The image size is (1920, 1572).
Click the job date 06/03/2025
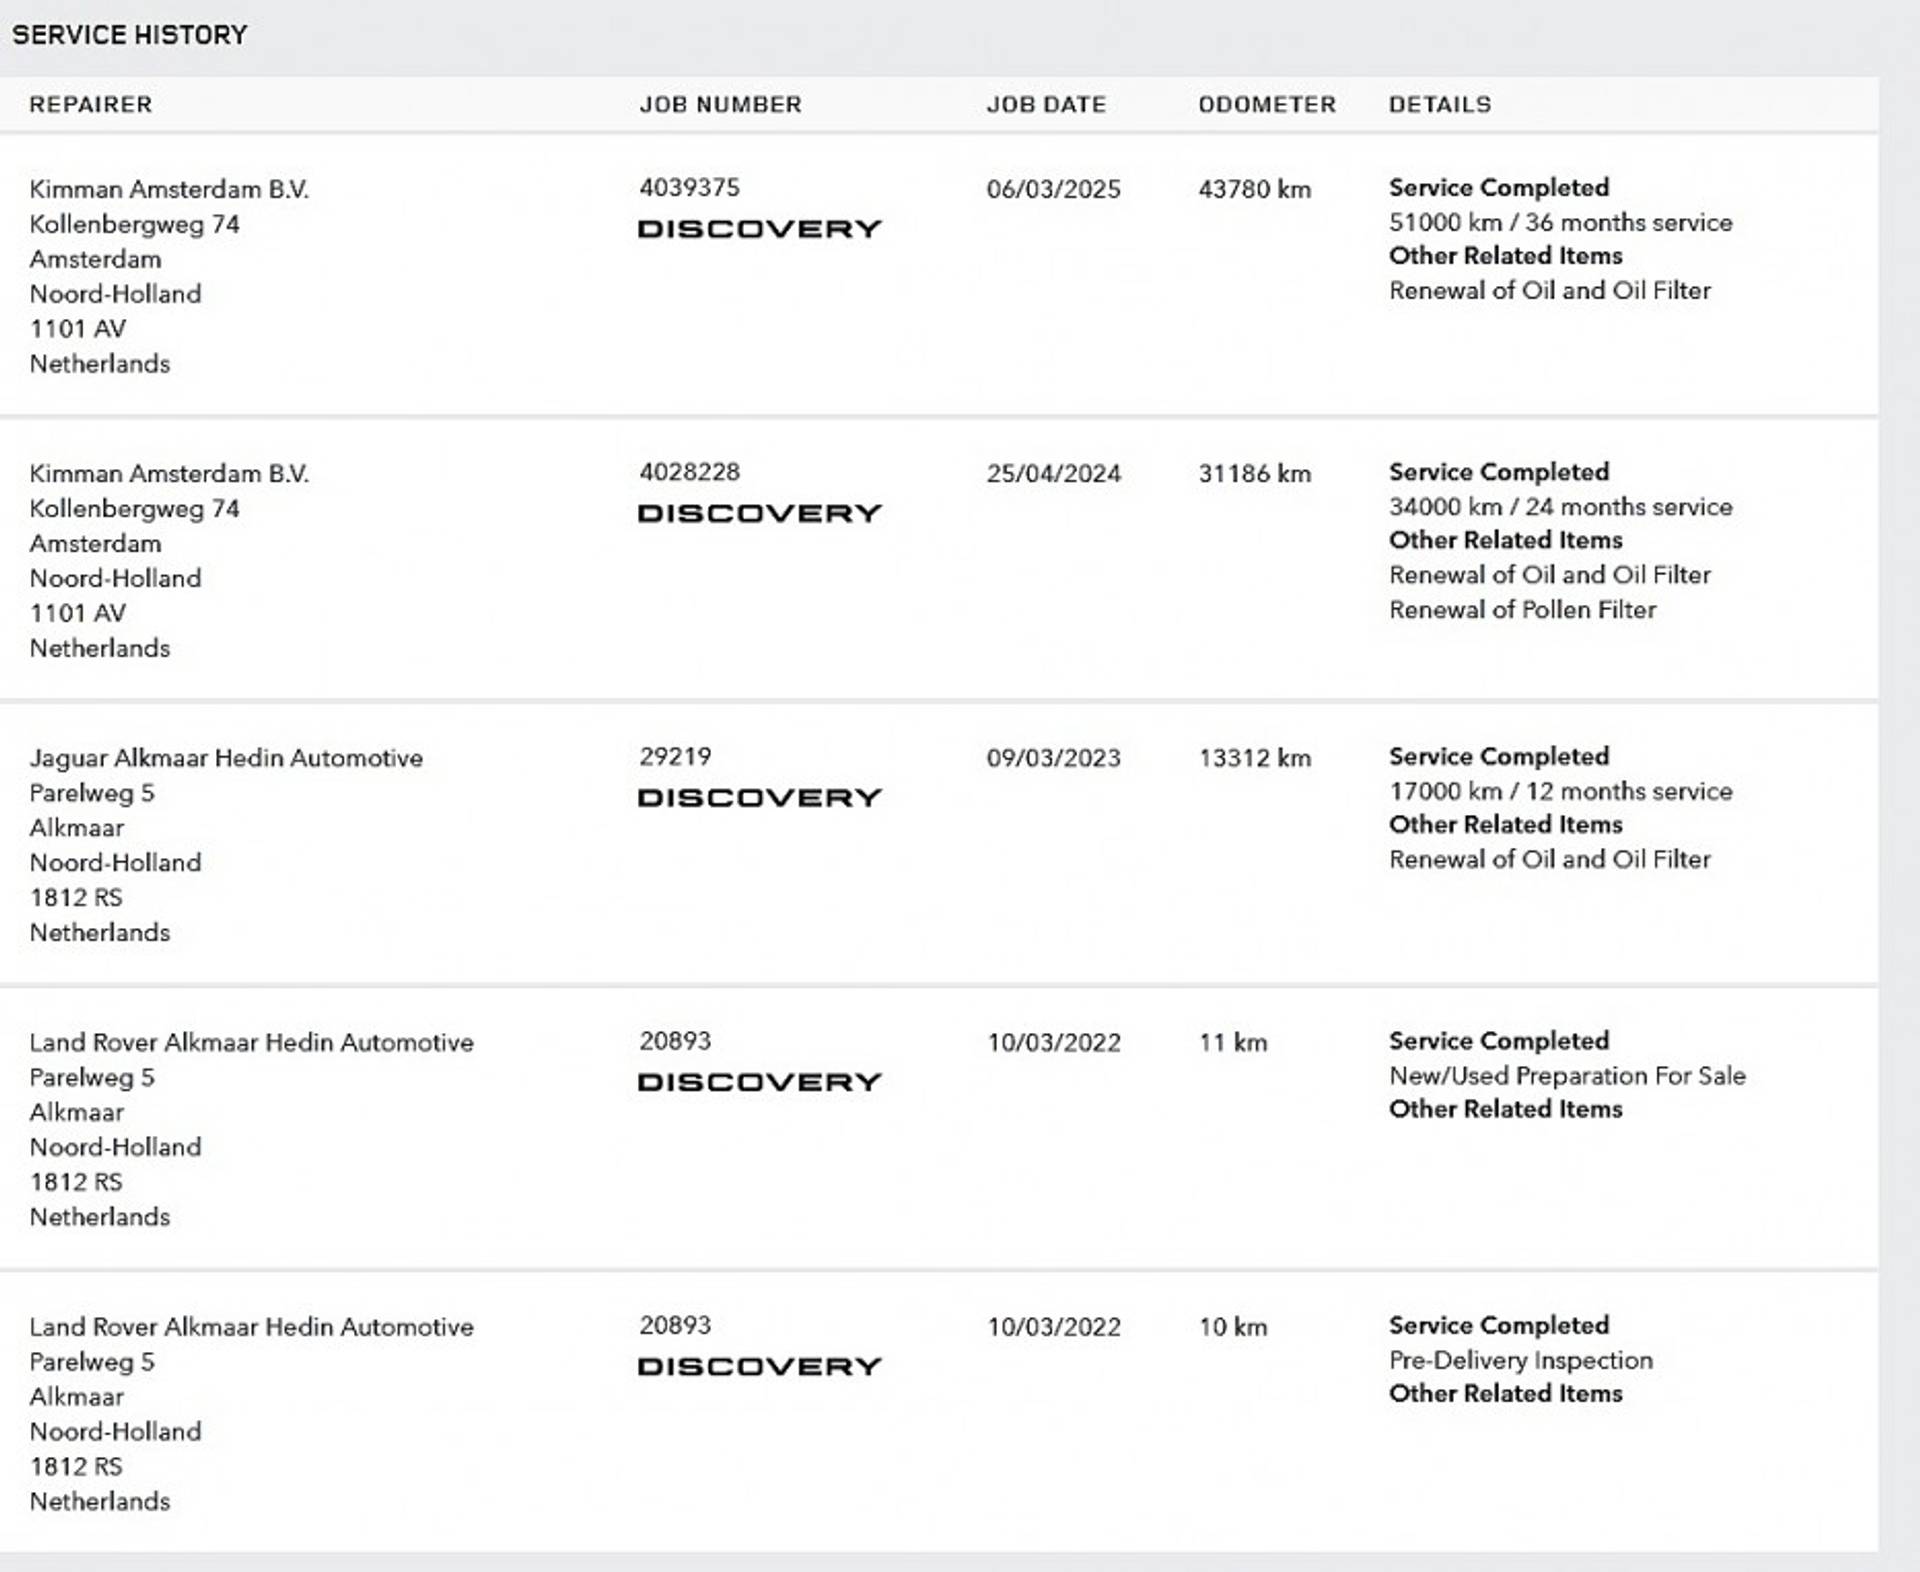[1053, 189]
